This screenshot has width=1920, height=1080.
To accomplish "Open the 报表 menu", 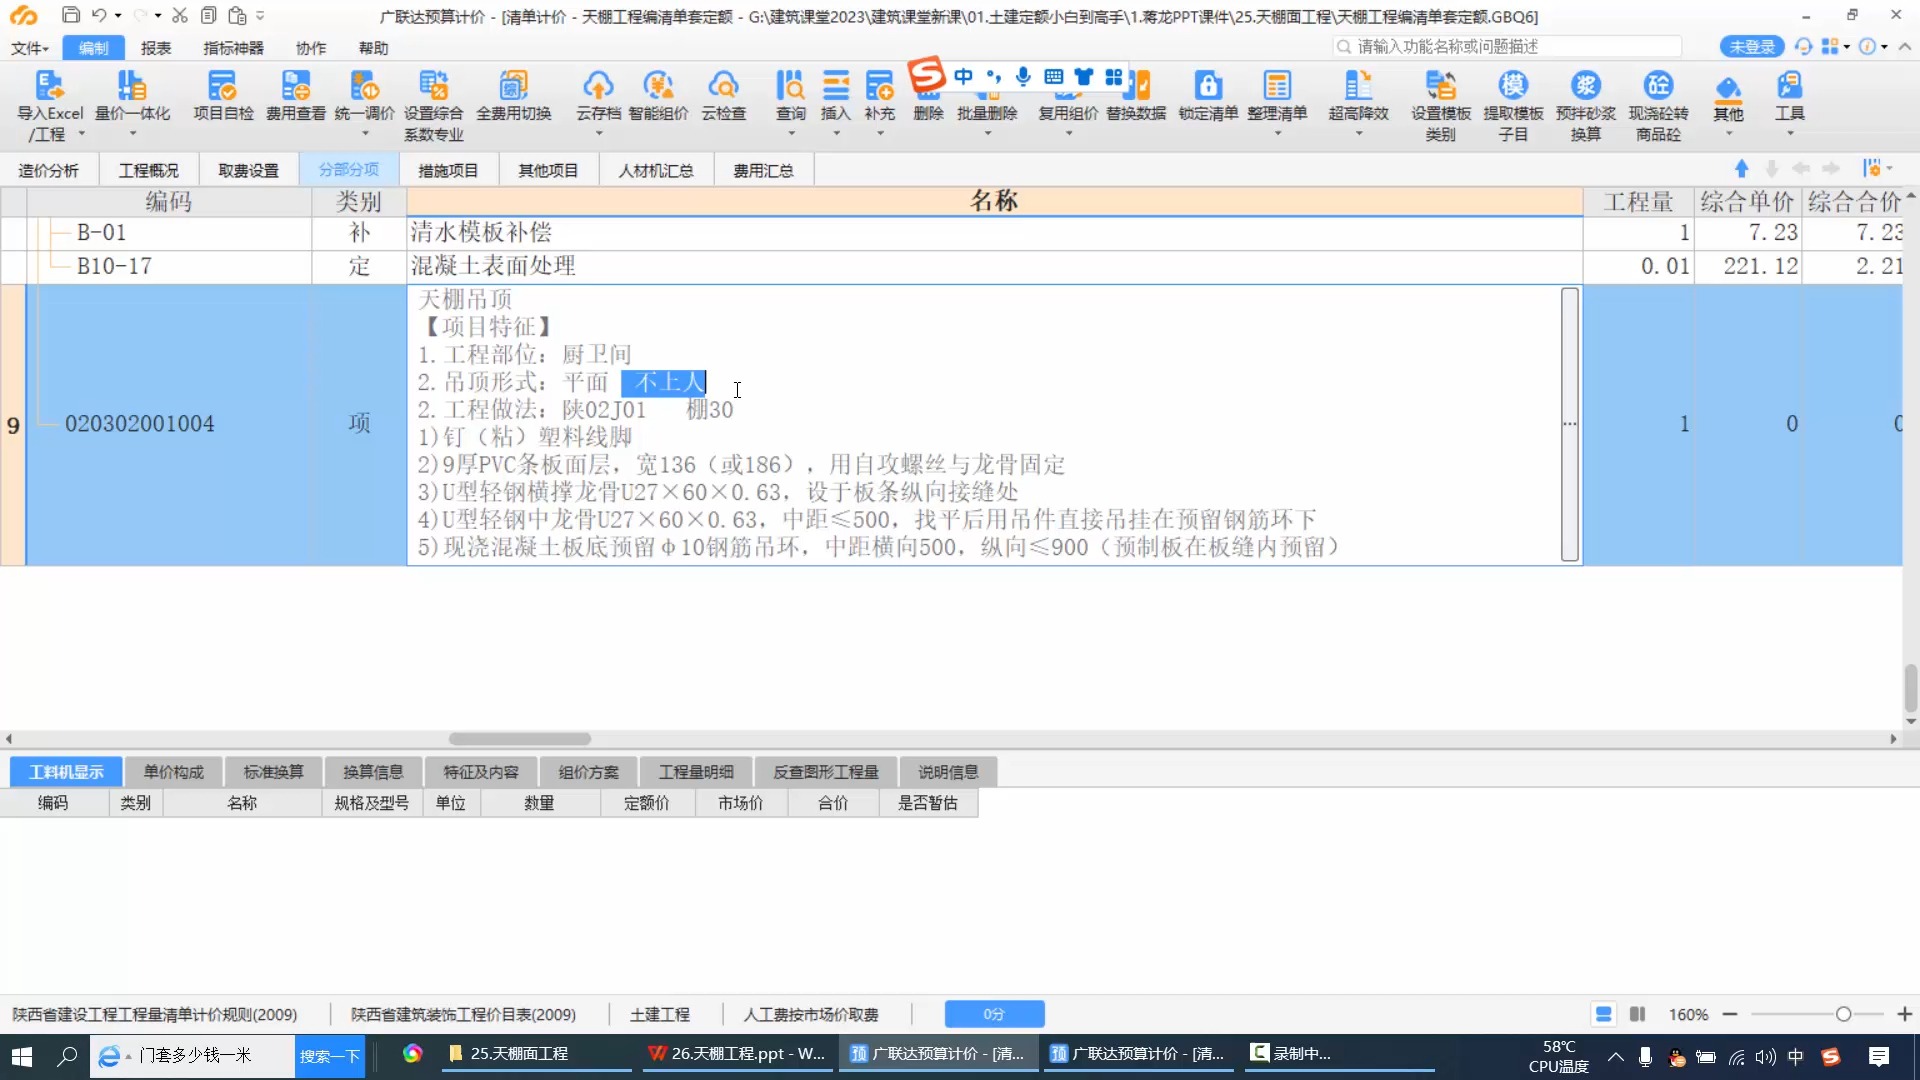I will click(x=155, y=47).
